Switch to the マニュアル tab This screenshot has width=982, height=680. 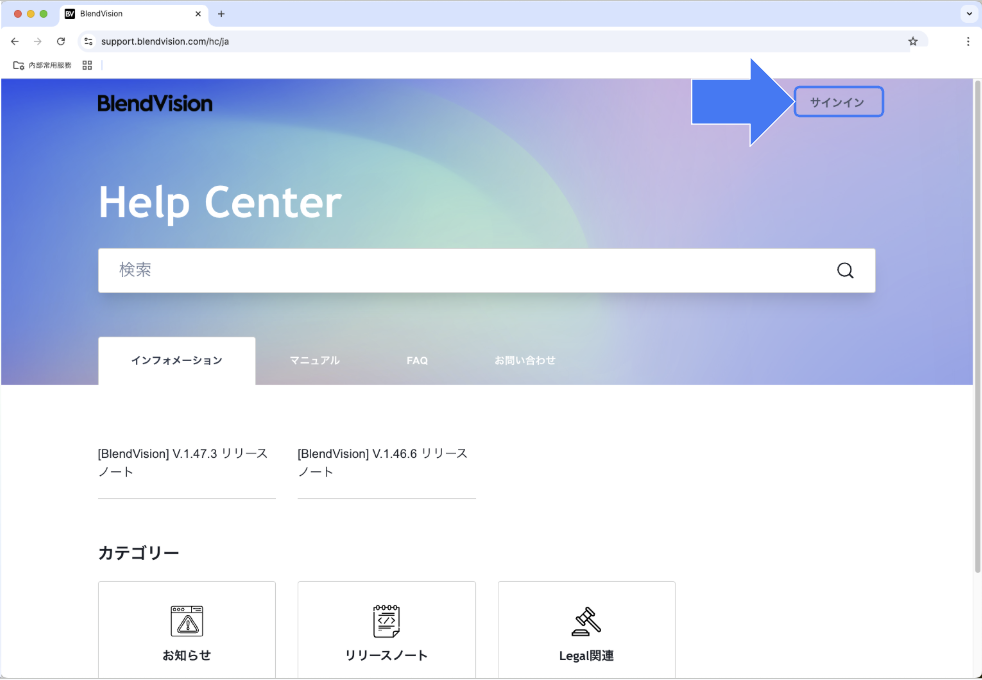coord(314,361)
